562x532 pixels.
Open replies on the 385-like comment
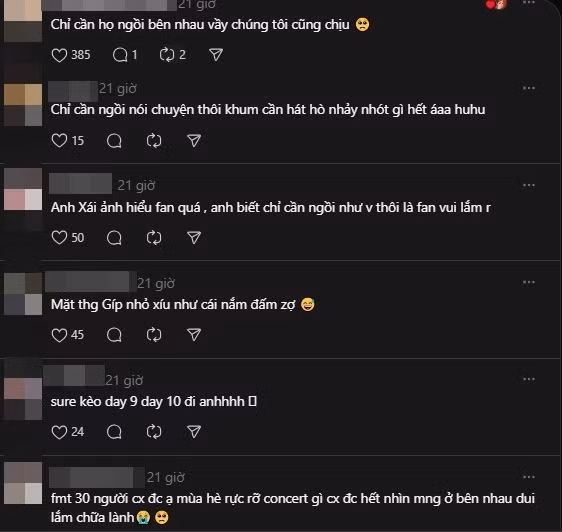[120, 55]
